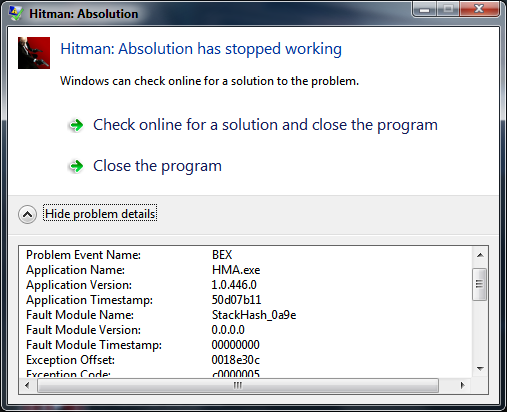Close the dialog with the red X button
Screen dimensions: 507x412
(x=479, y=9)
